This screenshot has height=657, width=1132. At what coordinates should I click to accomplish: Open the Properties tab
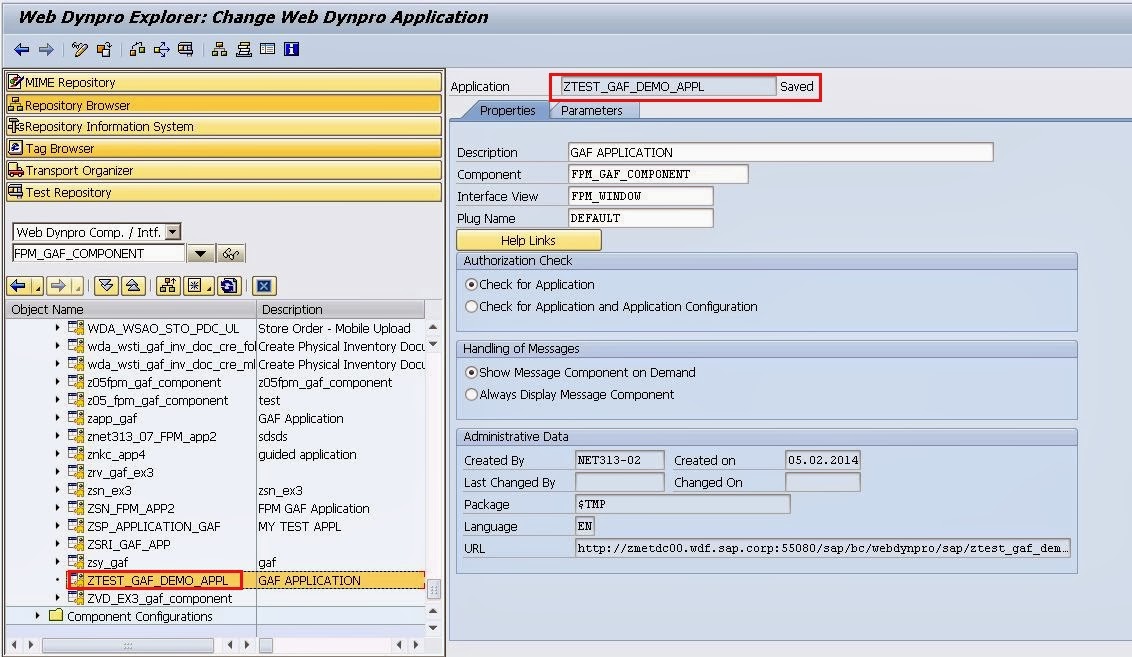pyautogui.click(x=507, y=111)
